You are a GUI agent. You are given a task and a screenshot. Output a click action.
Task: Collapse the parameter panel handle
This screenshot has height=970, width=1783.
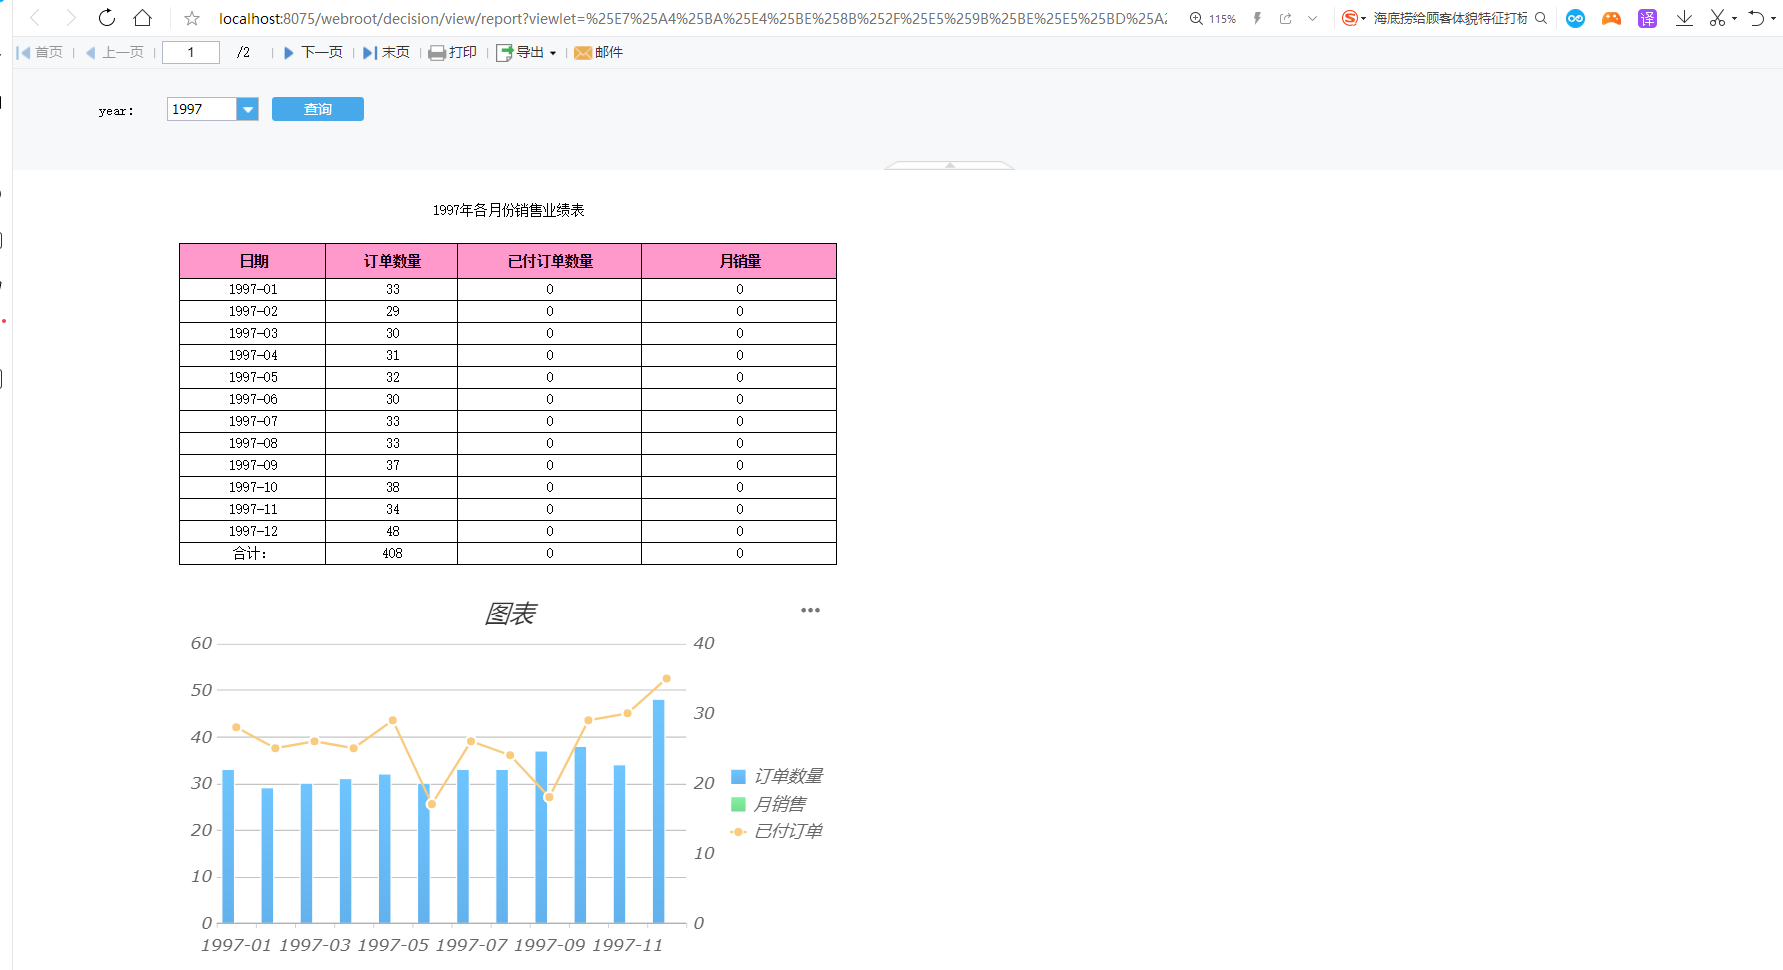[949, 165]
